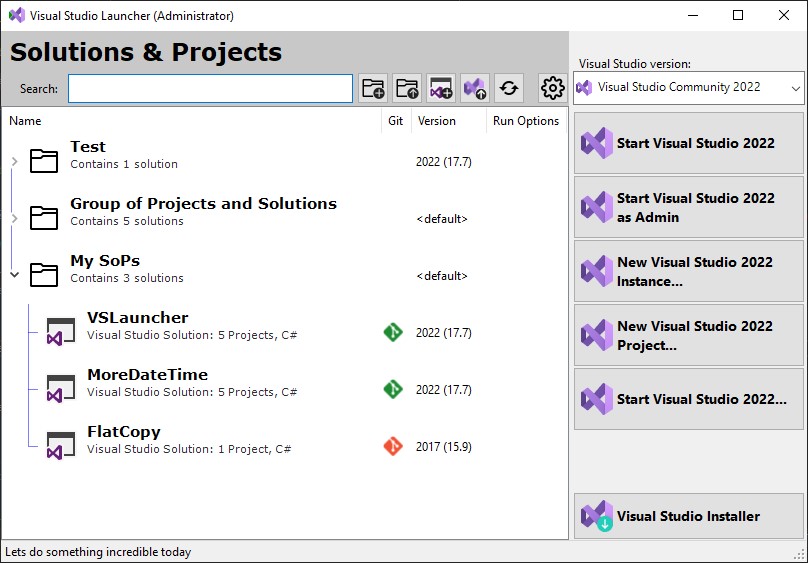Minimize the Visual Studio Launcher window
Viewport: 808px width, 563px height.
point(693,15)
